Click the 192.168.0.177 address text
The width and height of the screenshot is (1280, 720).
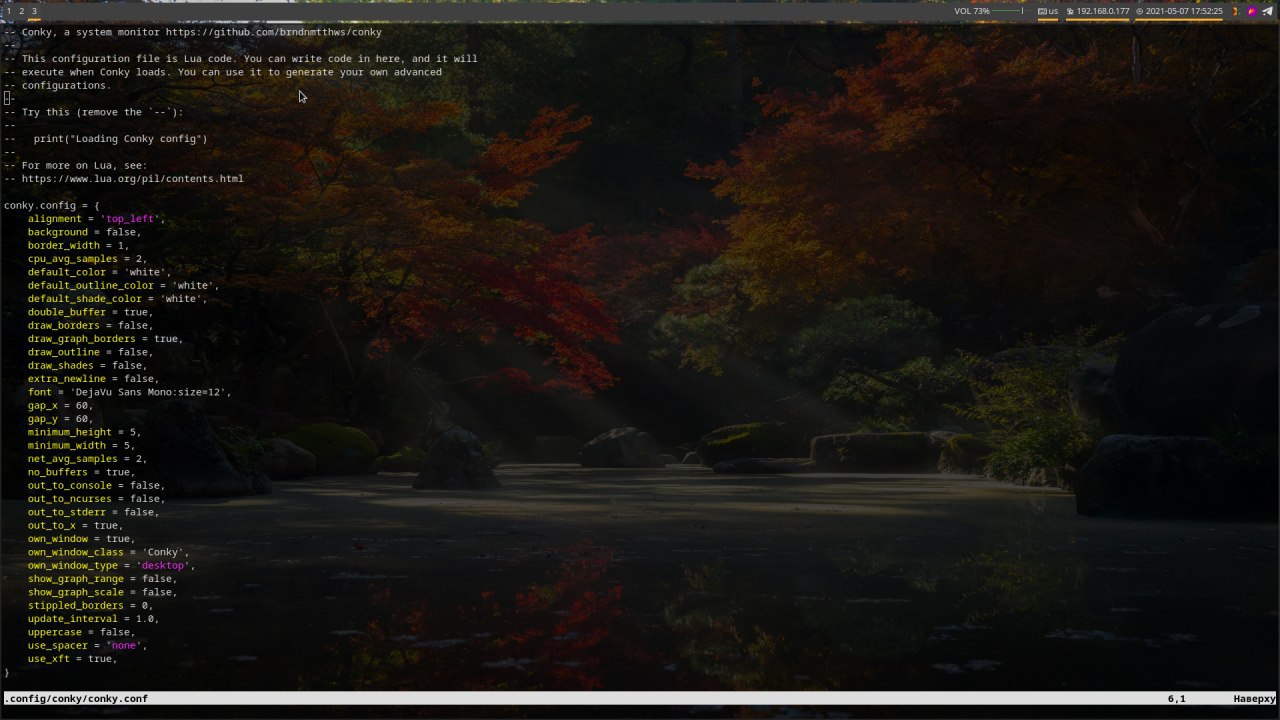pos(1103,11)
